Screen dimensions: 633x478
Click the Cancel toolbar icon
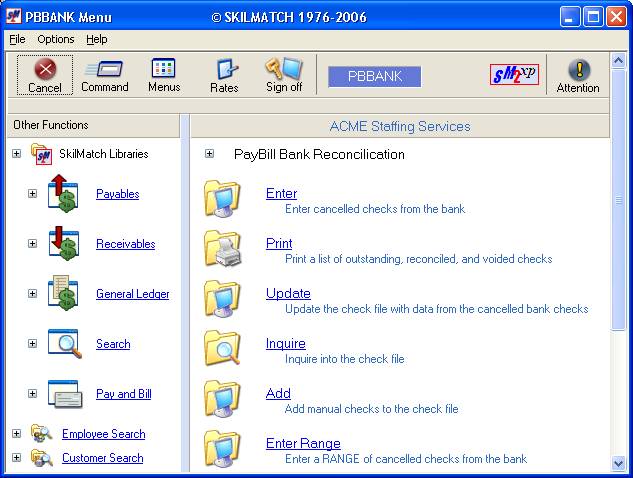pos(45,69)
